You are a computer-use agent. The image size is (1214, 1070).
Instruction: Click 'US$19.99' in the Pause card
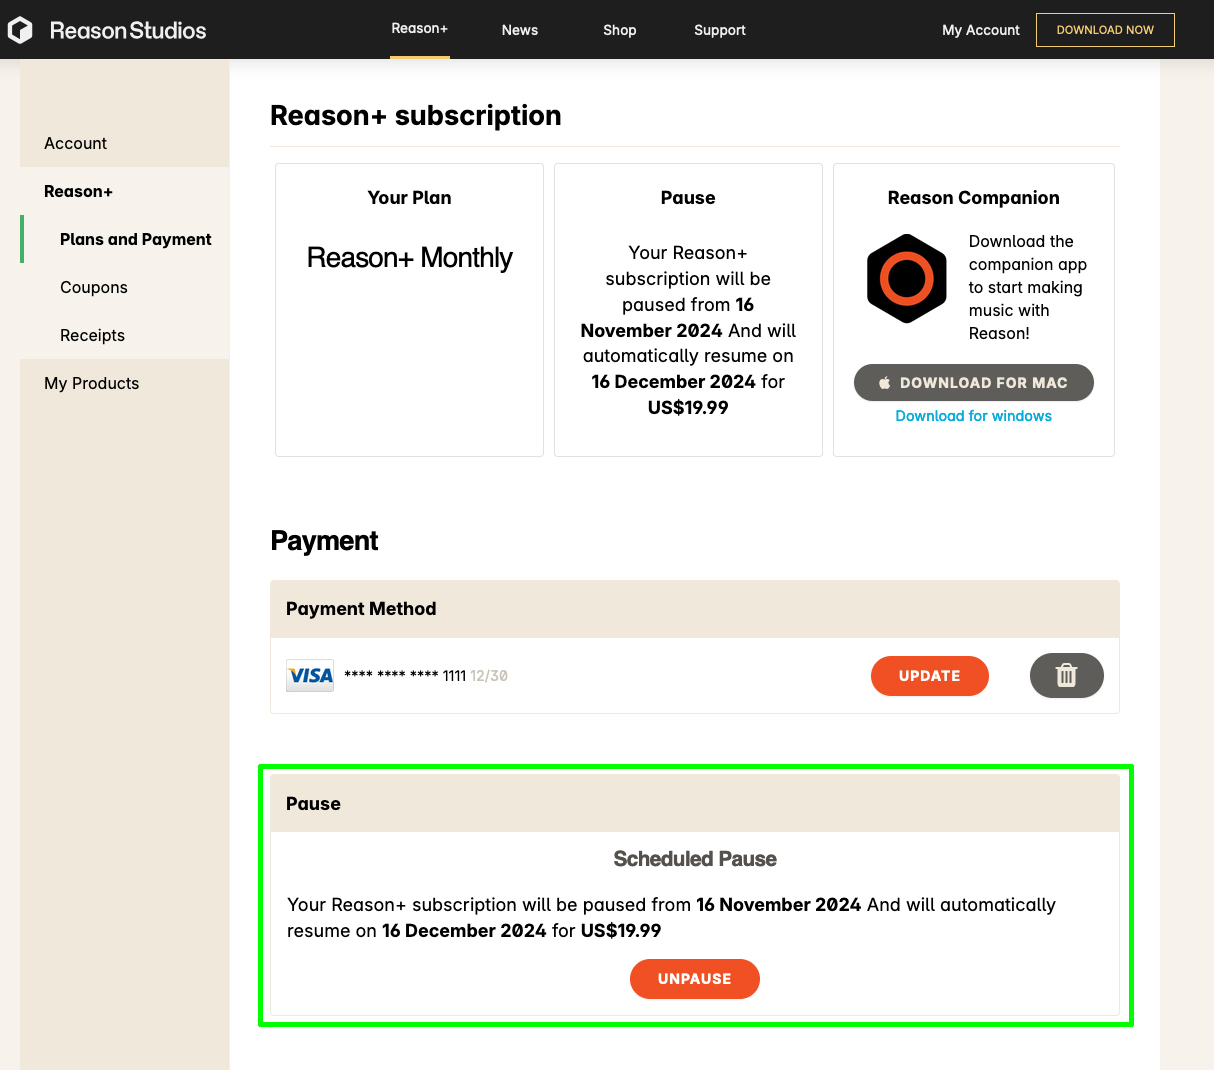point(688,408)
